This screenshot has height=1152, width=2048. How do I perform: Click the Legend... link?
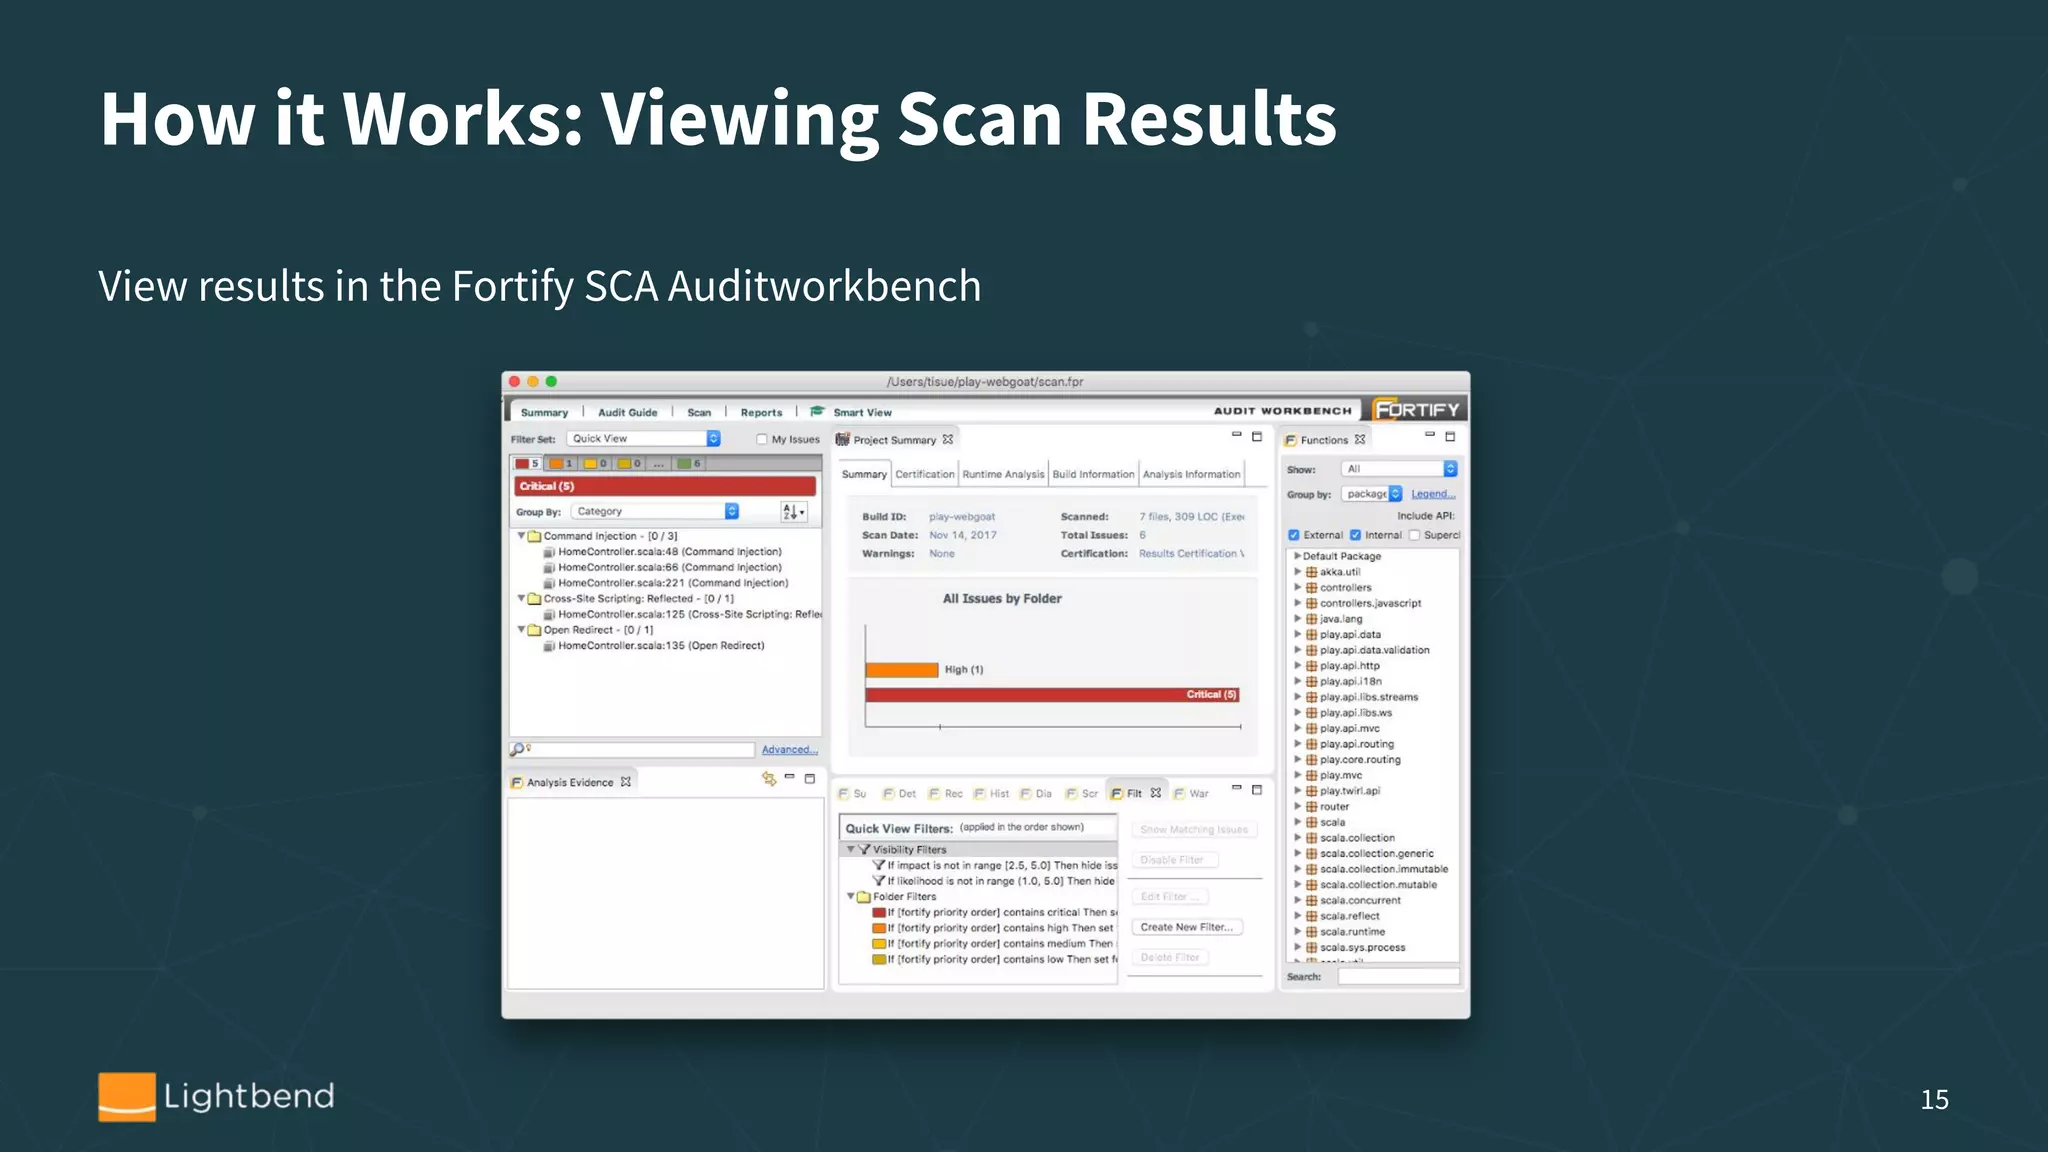1433,494
